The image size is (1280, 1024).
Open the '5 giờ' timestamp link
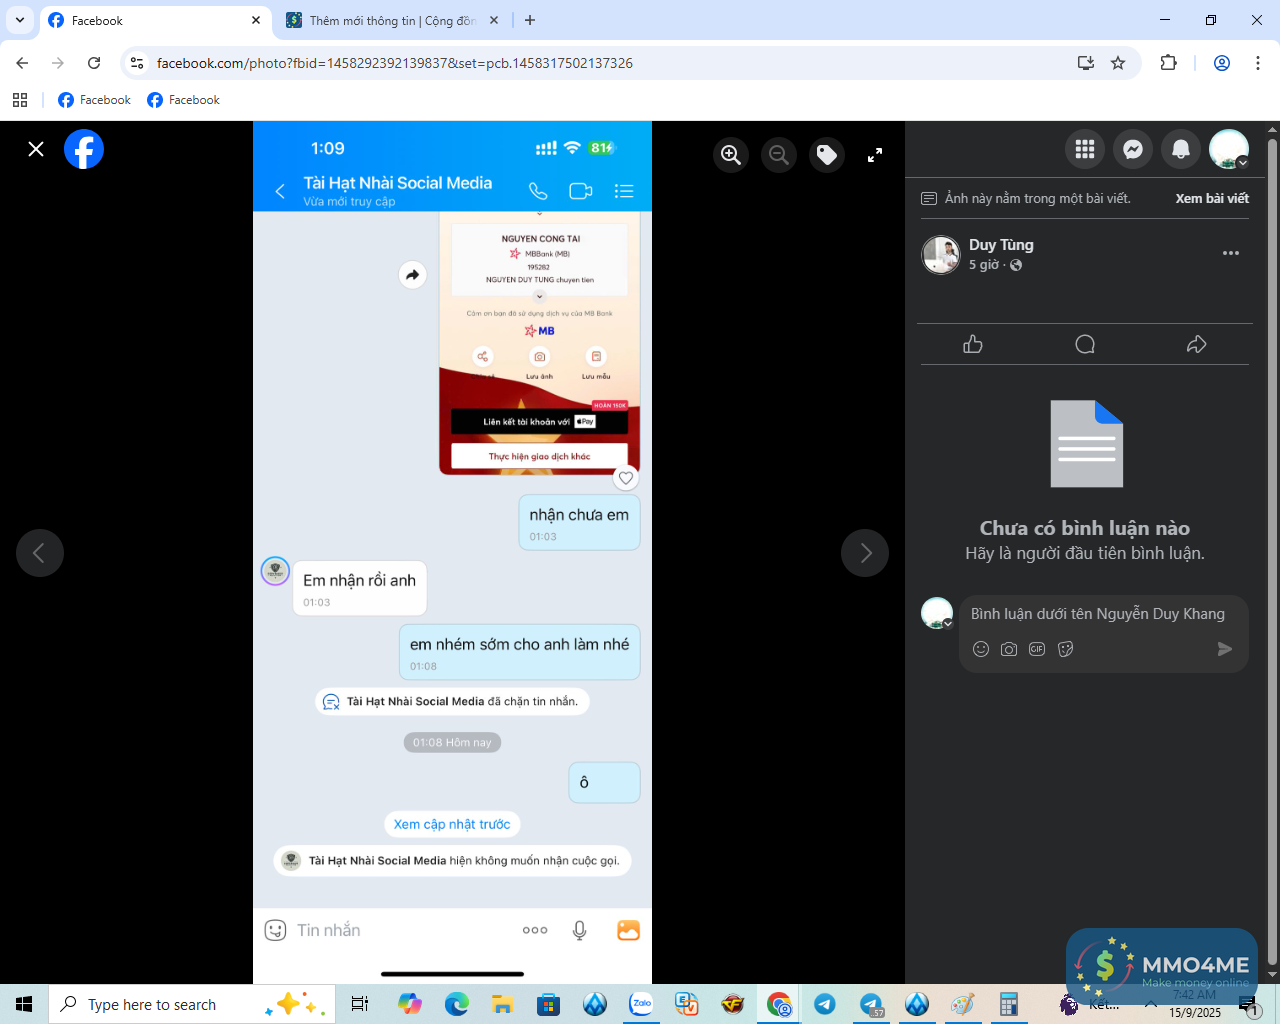[x=984, y=265]
